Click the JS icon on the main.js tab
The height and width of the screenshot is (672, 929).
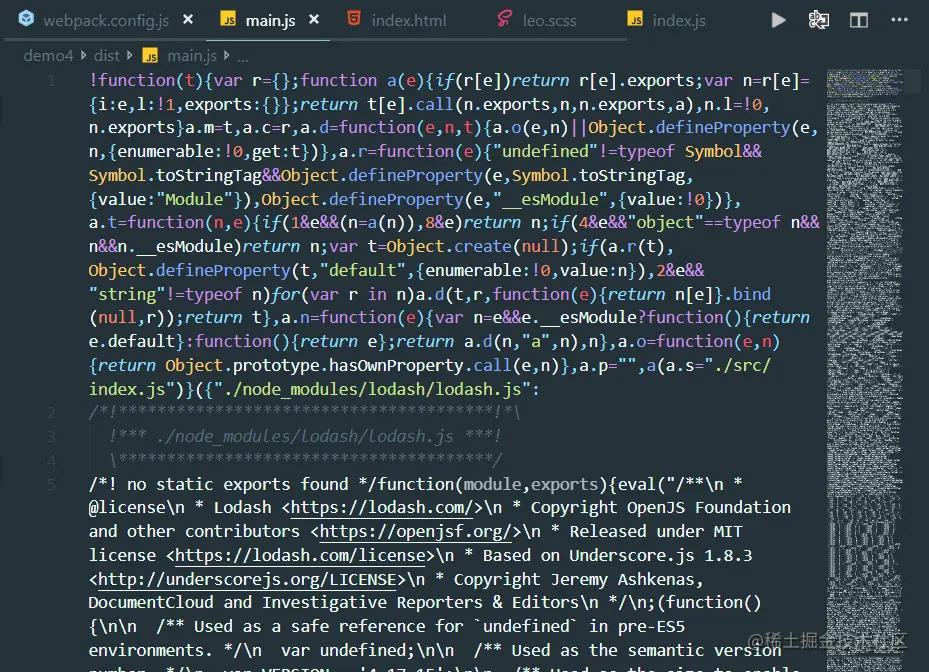tap(228, 18)
